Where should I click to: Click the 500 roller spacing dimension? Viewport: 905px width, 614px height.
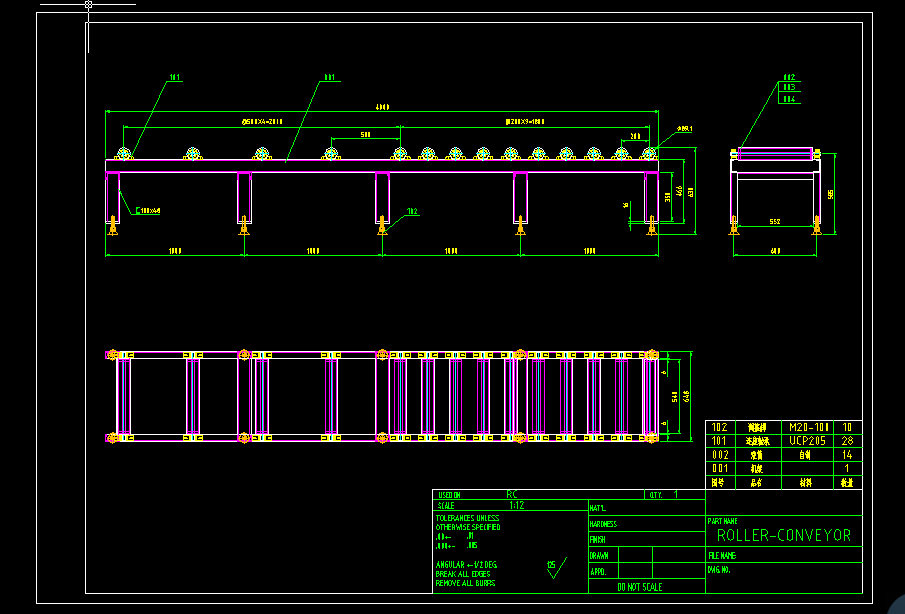click(x=365, y=133)
